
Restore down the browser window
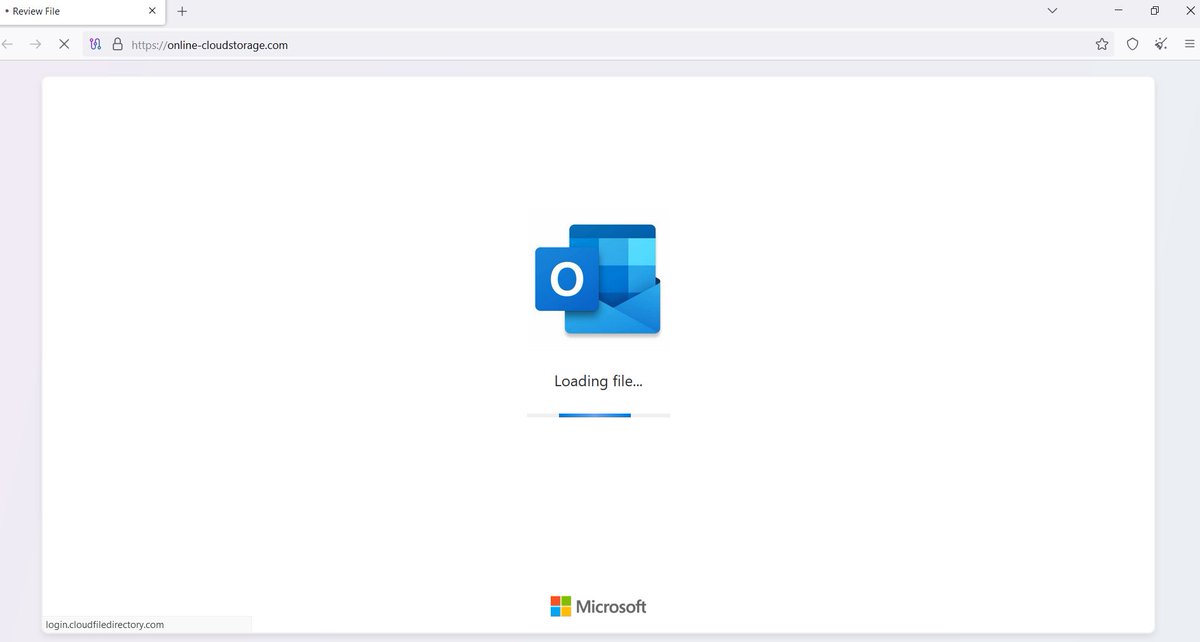(1154, 11)
